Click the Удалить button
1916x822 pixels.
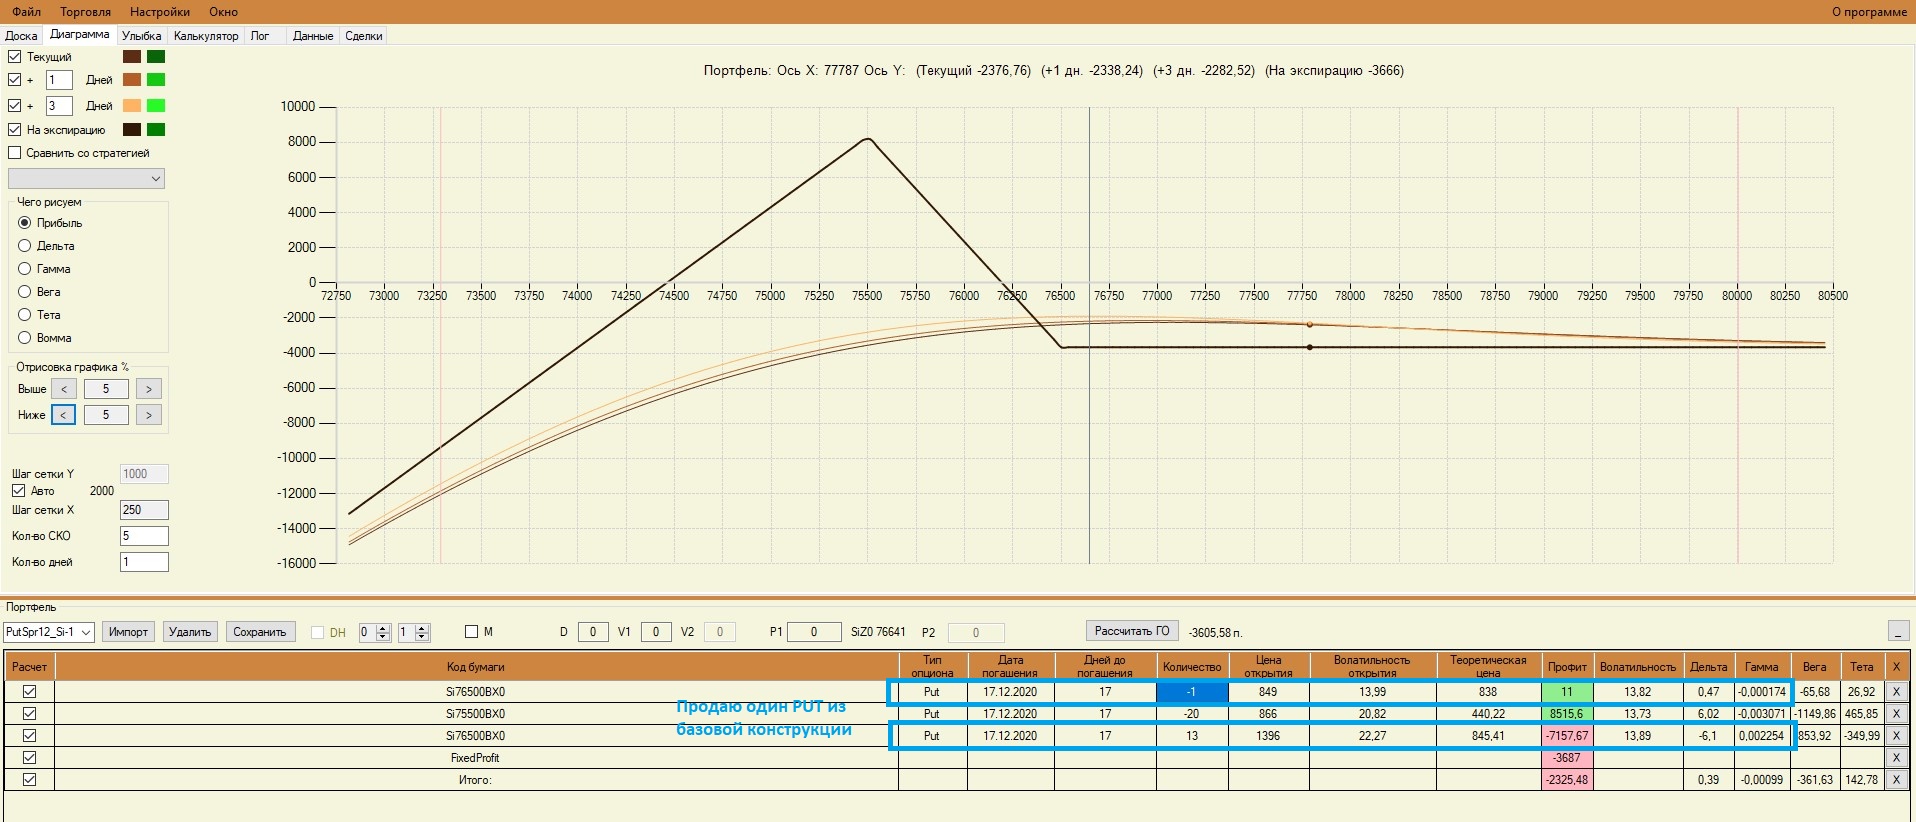tap(190, 632)
